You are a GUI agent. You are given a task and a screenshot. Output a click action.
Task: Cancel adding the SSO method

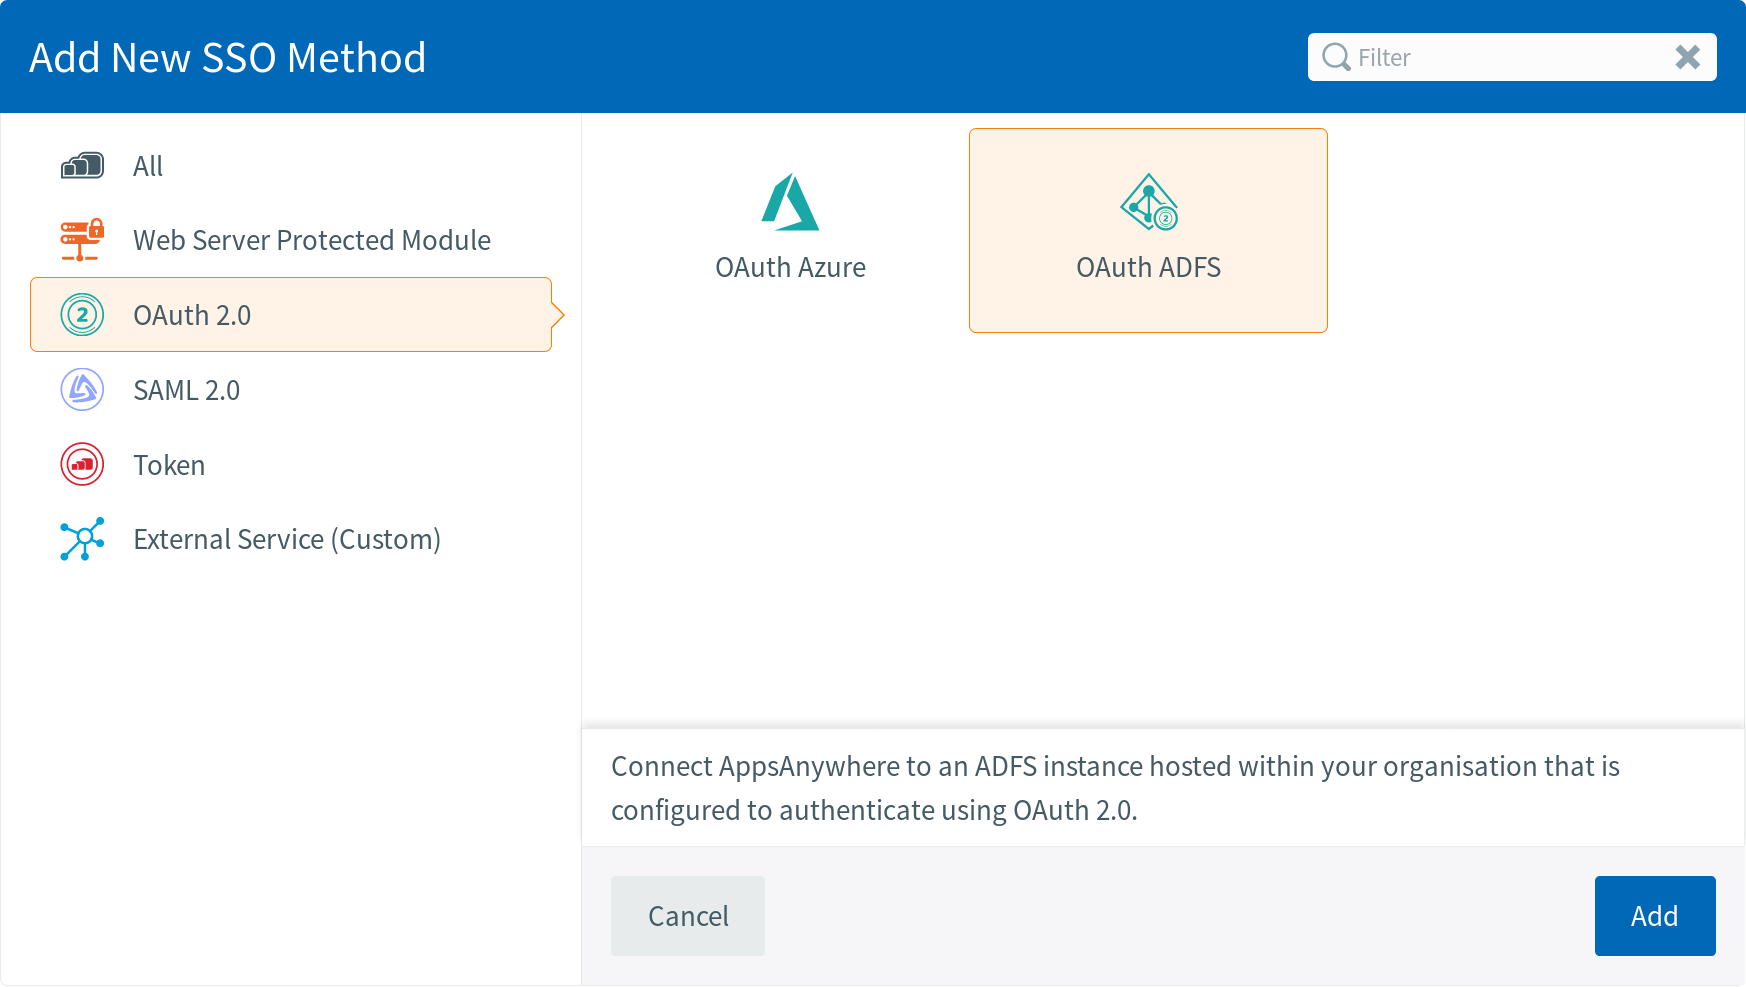(688, 916)
